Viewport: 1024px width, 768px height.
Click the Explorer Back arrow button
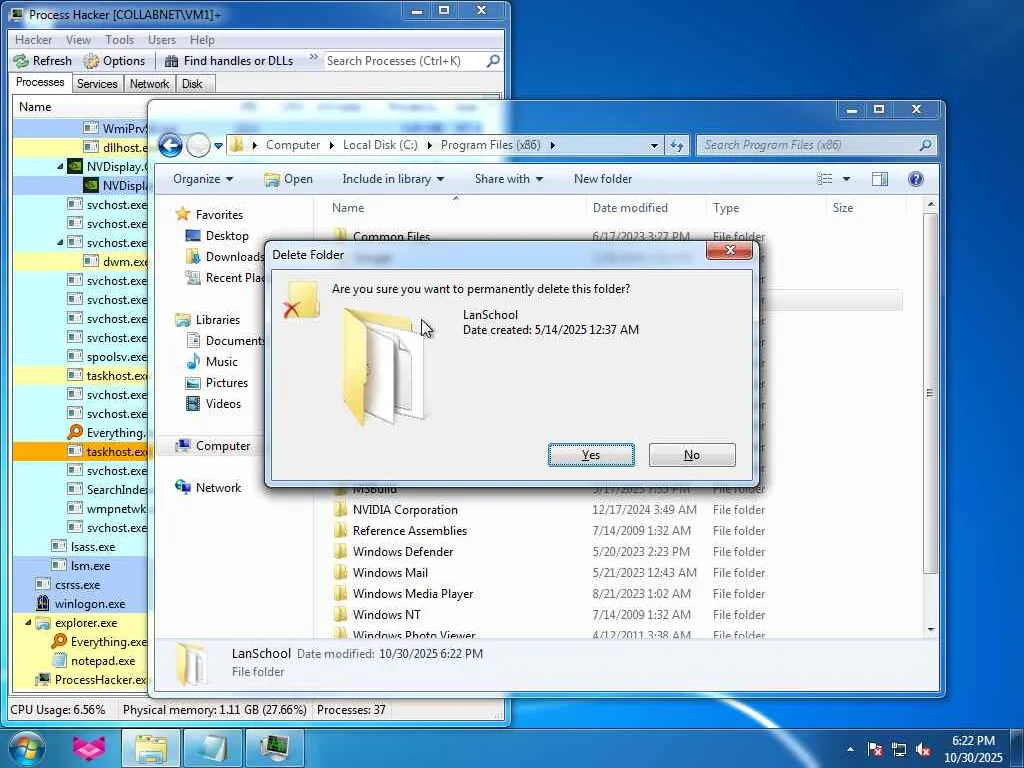(x=170, y=145)
